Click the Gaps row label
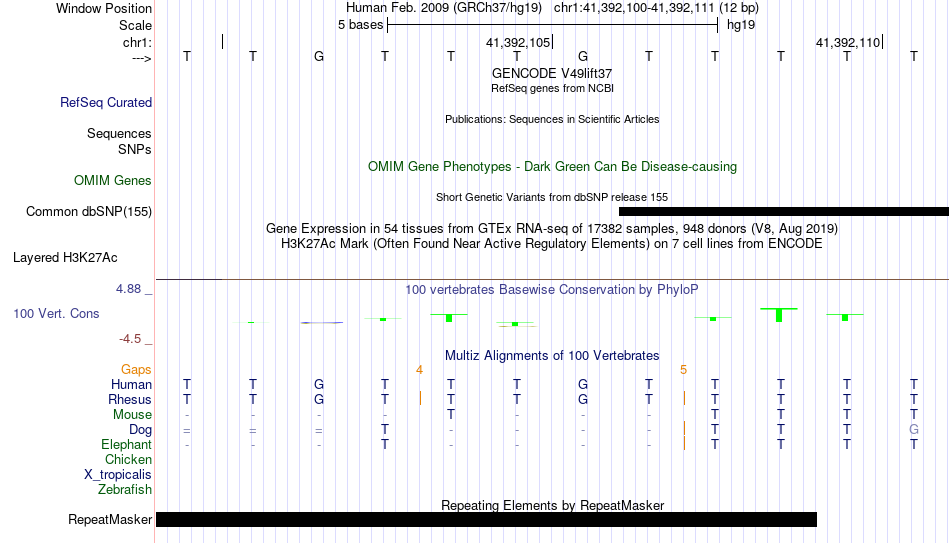950x543 pixels. pos(136,370)
